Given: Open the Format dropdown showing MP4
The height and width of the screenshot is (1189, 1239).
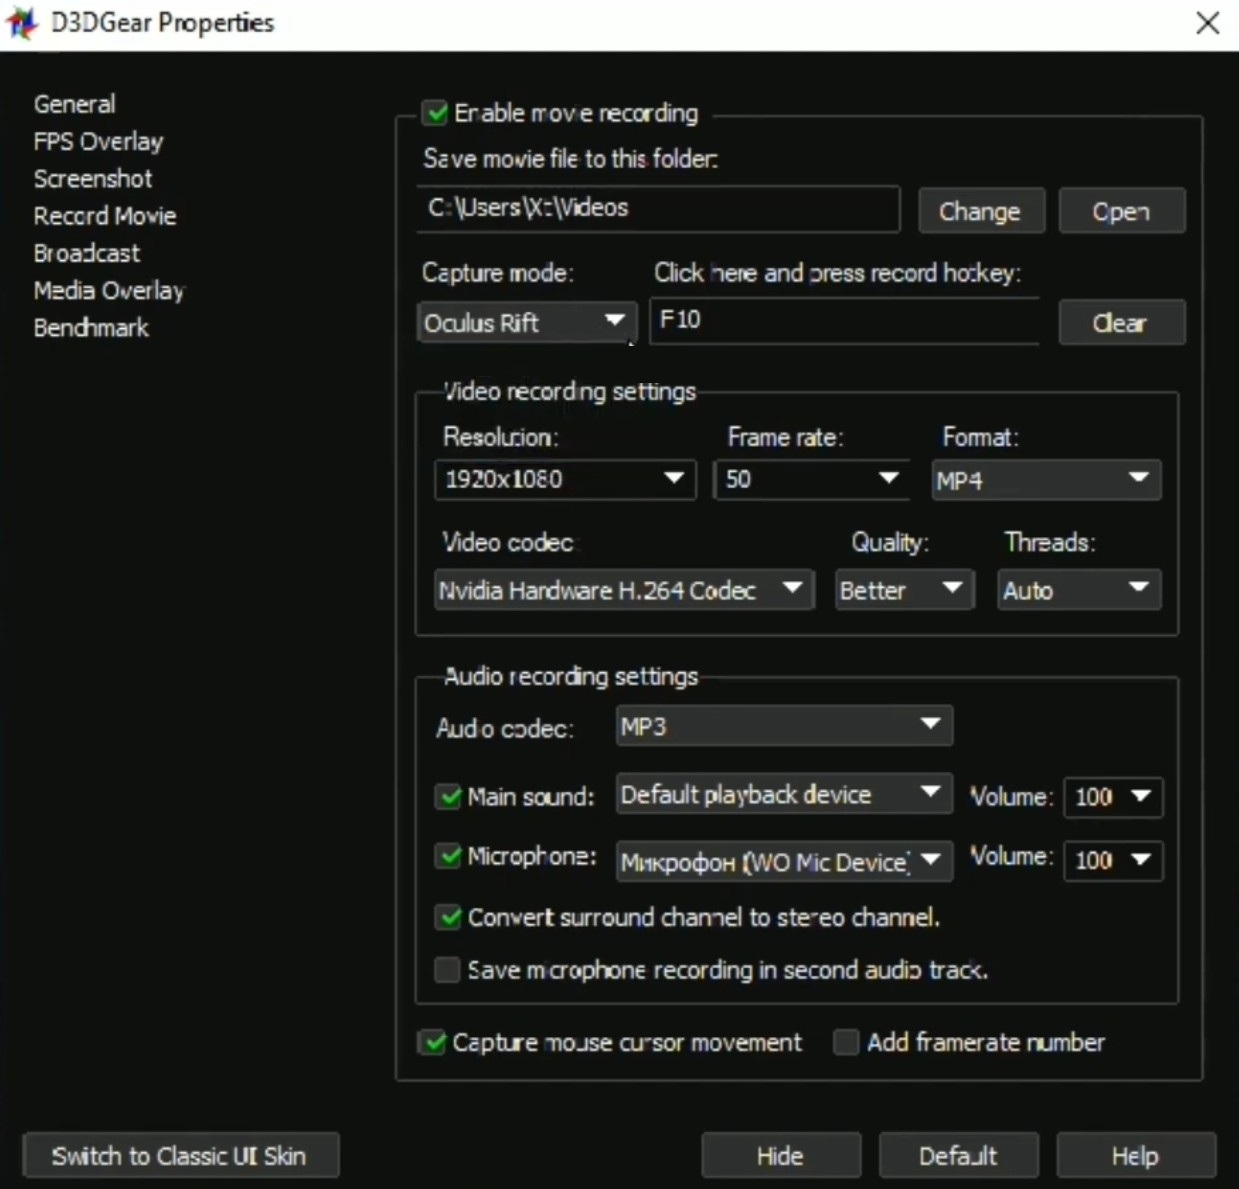Looking at the screenshot, I should point(1046,480).
